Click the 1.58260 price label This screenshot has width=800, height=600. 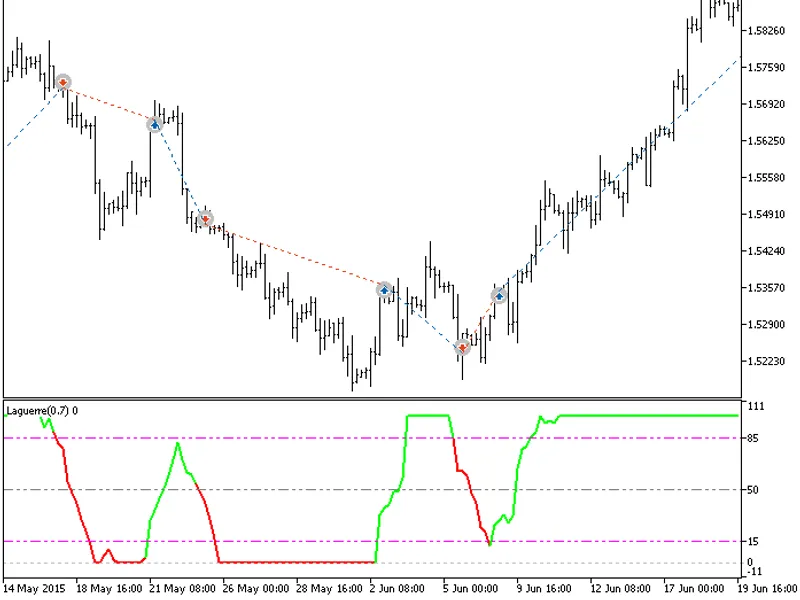(x=766, y=31)
